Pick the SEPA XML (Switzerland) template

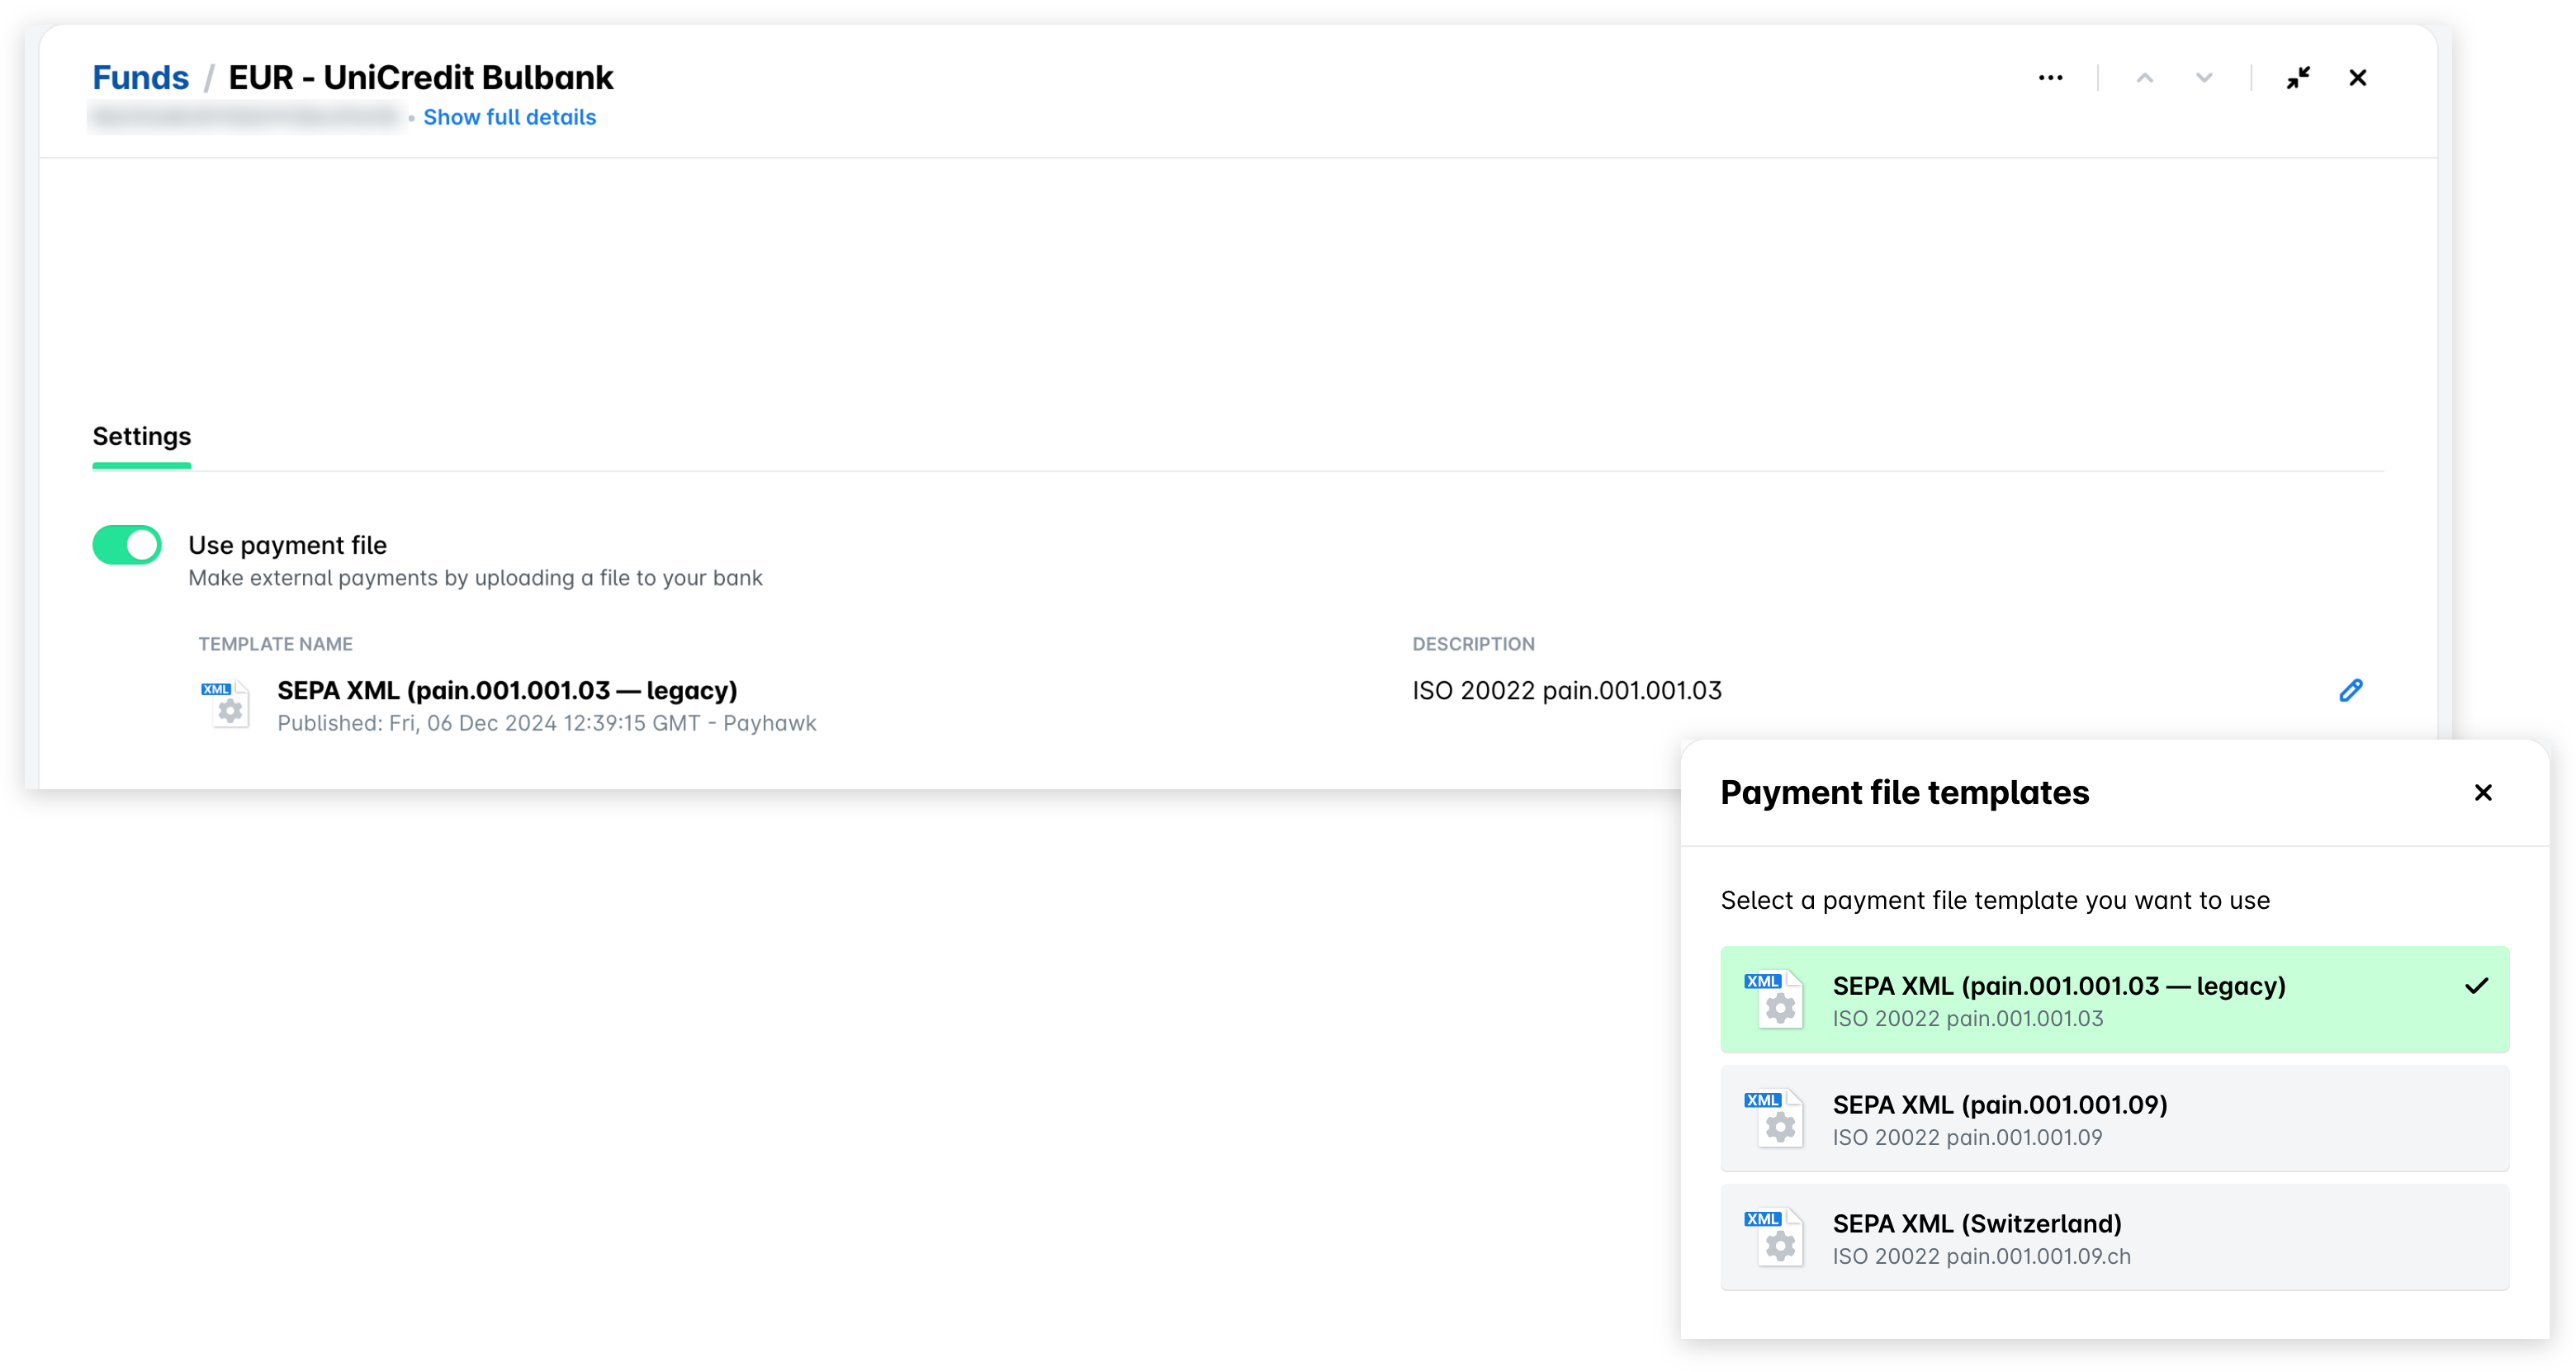(x=2114, y=1237)
